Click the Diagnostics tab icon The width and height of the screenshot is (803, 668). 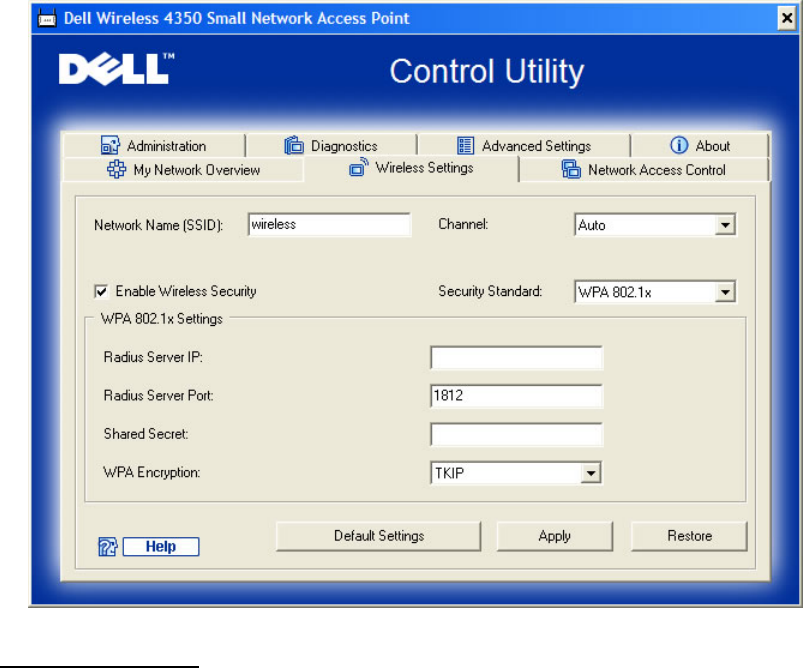[x=294, y=145]
